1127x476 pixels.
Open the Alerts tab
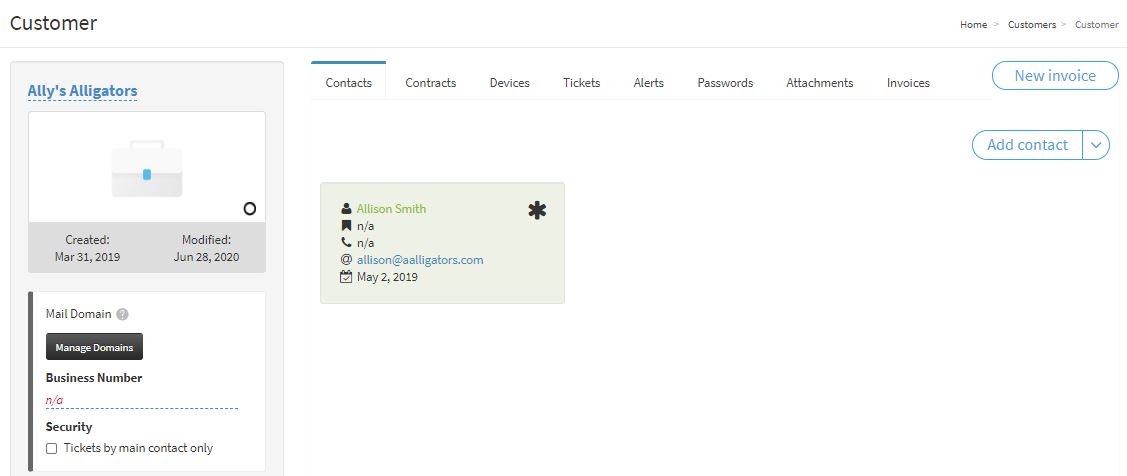click(x=648, y=83)
